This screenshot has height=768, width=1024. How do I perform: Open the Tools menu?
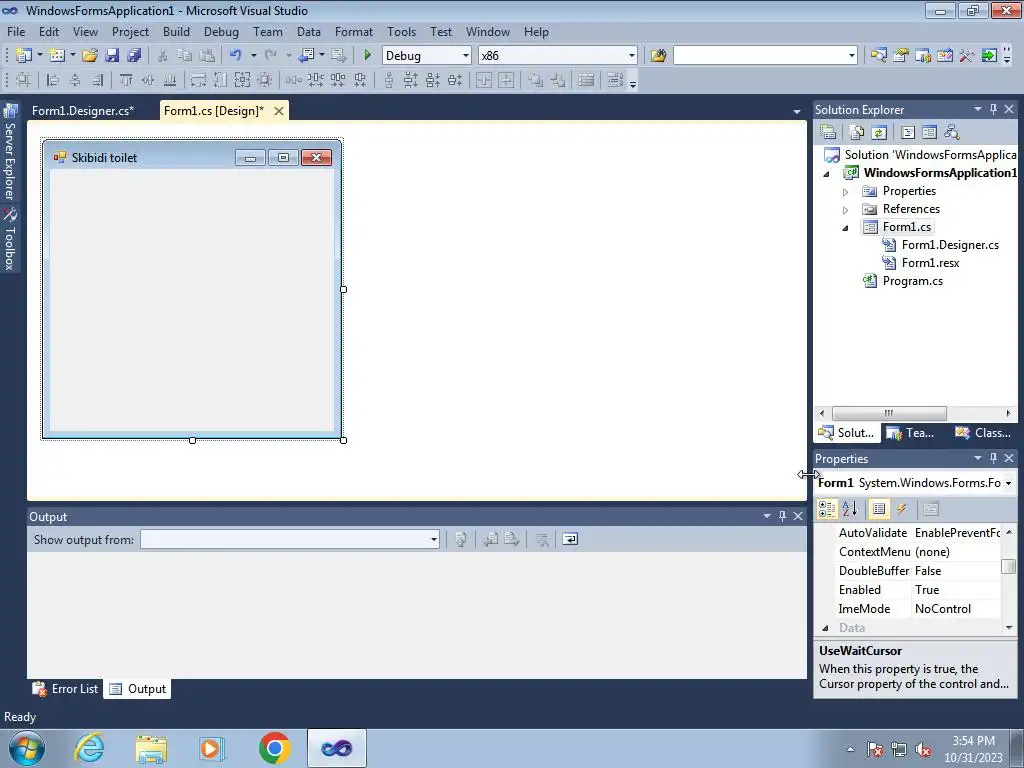(x=401, y=31)
